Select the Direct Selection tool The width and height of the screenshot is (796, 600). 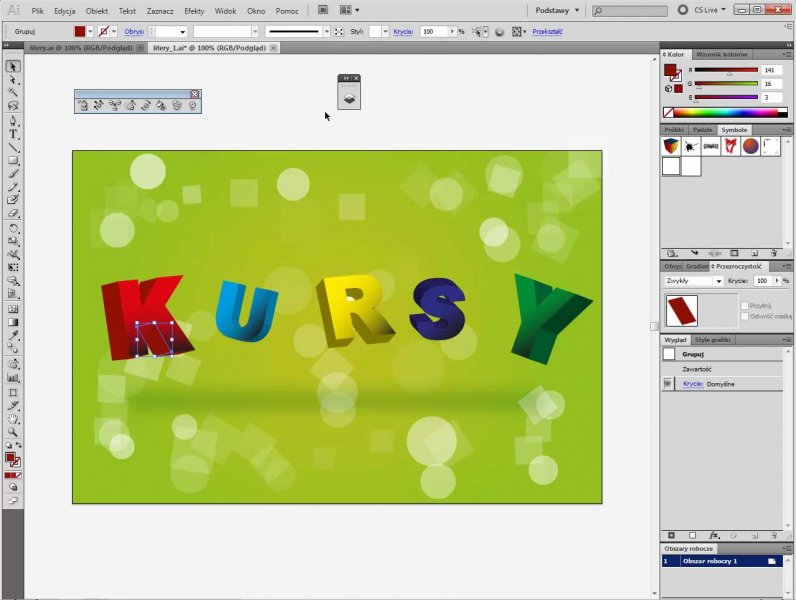(x=14, y=79)
